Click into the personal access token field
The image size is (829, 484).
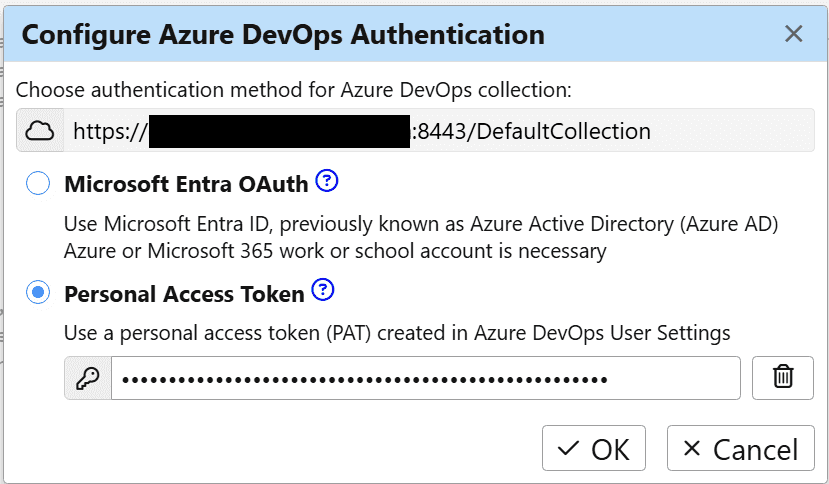(x=426, y=378)
